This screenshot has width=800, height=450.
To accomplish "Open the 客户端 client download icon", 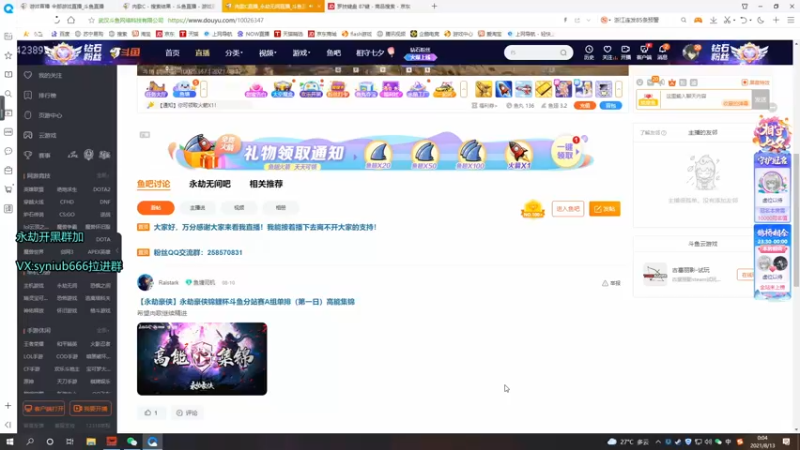I will tap(644, 52).
